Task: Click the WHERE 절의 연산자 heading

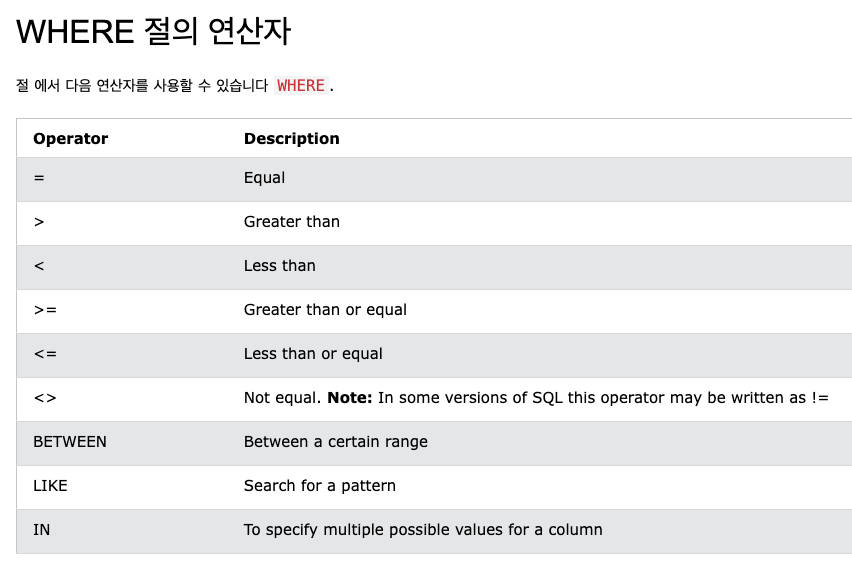Action: 154,32
